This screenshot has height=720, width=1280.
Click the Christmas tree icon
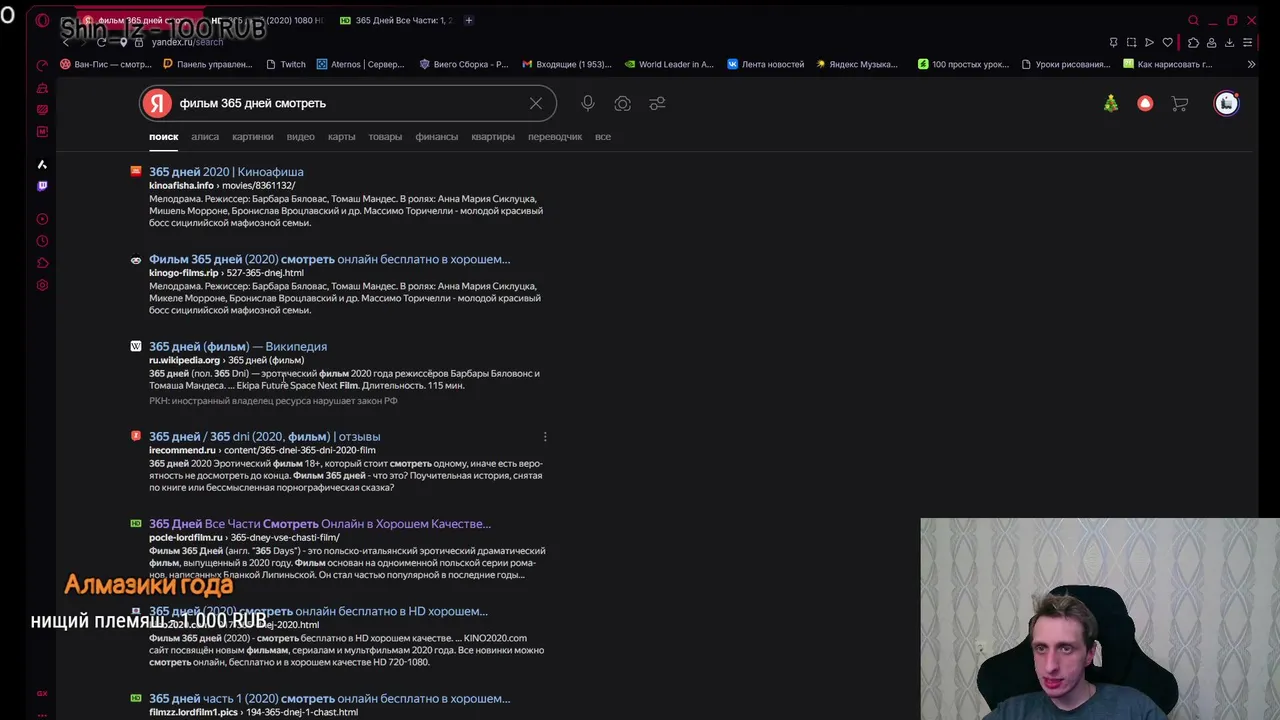click(1111, 103)
